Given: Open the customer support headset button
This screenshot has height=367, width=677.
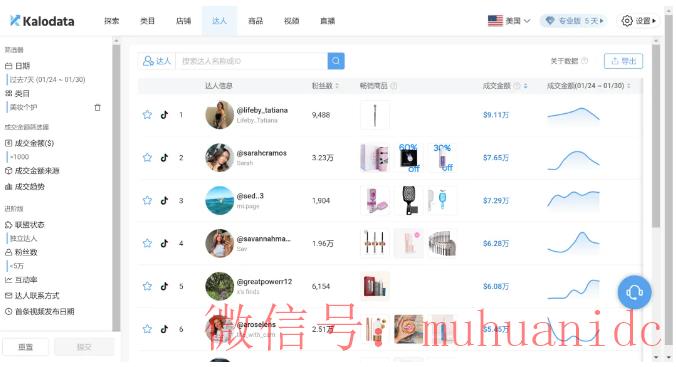Looking at the screenshot, I should (634, 292).
